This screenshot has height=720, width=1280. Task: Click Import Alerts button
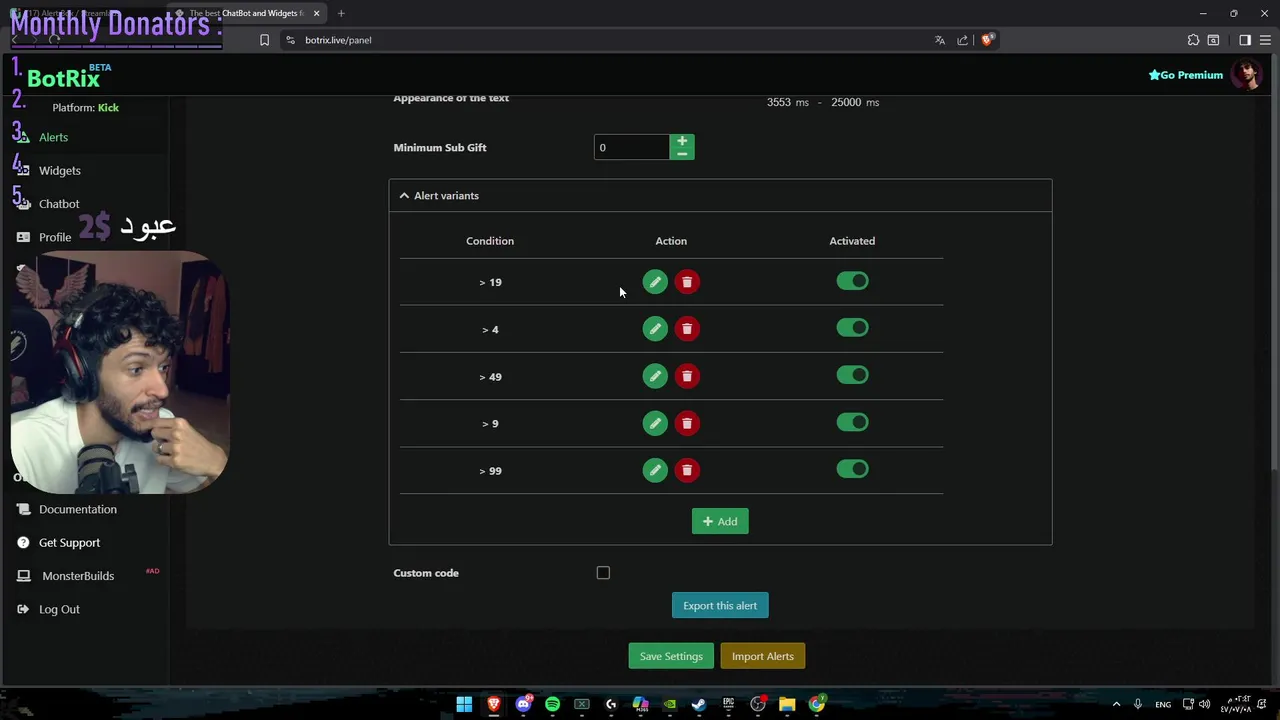point(763,656)
